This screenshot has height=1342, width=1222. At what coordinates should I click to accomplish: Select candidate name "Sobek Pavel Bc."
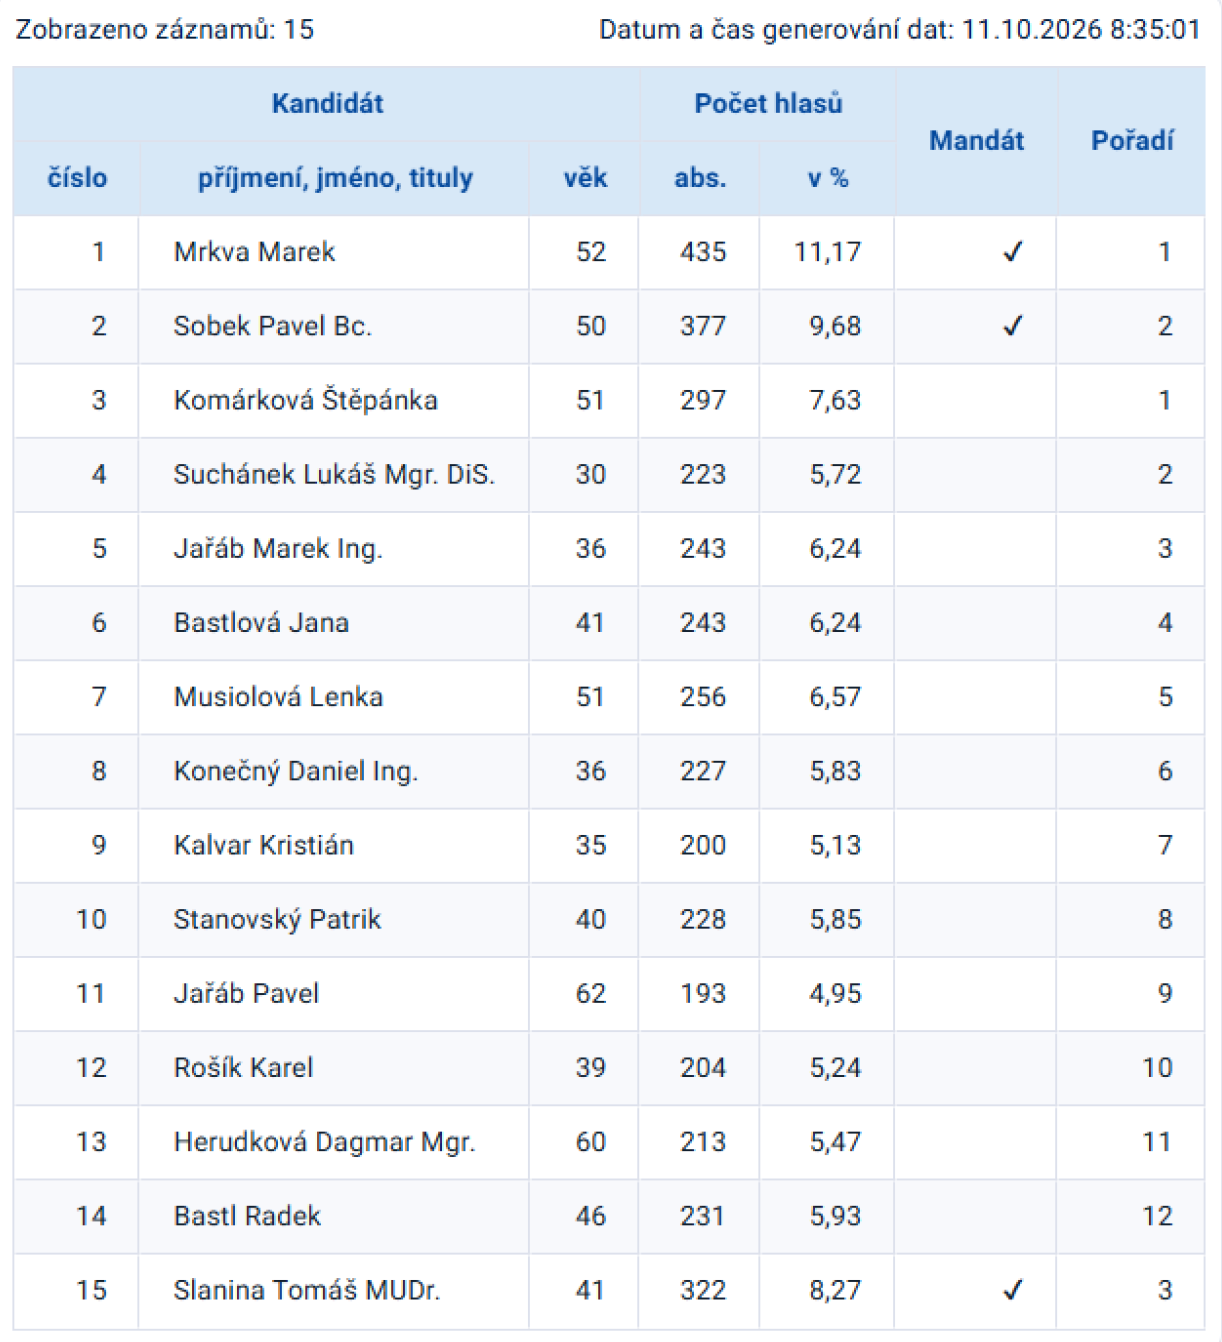(272, 326)
